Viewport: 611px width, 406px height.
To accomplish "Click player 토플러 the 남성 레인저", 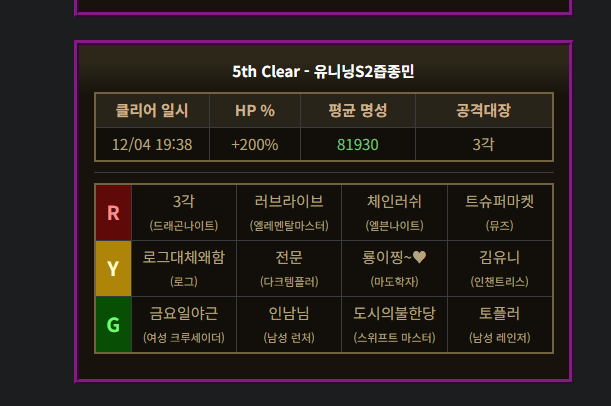I will point(499,314).
